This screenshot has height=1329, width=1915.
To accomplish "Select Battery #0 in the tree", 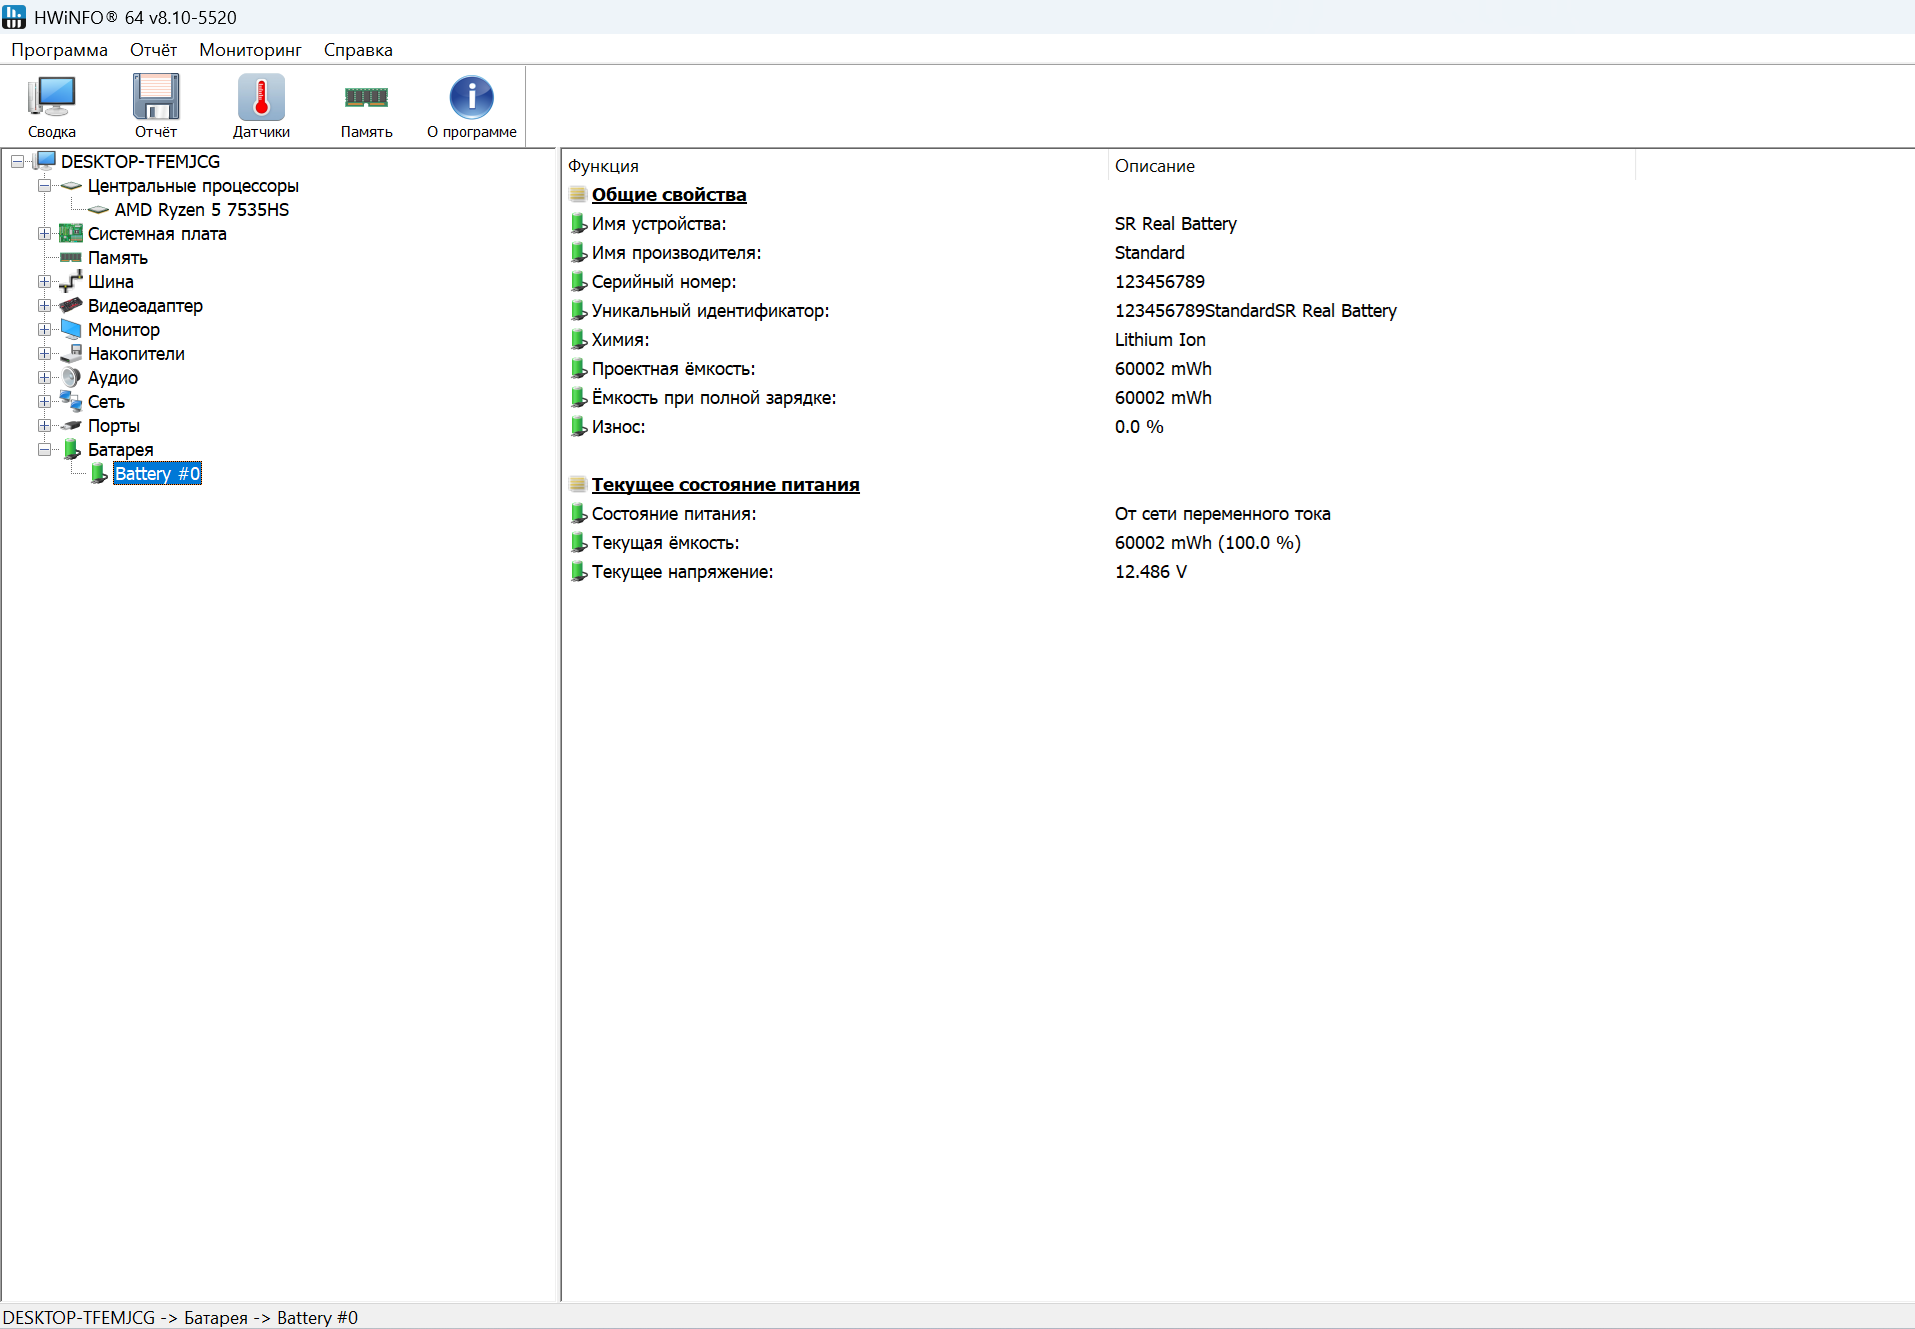I will pos(157,474).
